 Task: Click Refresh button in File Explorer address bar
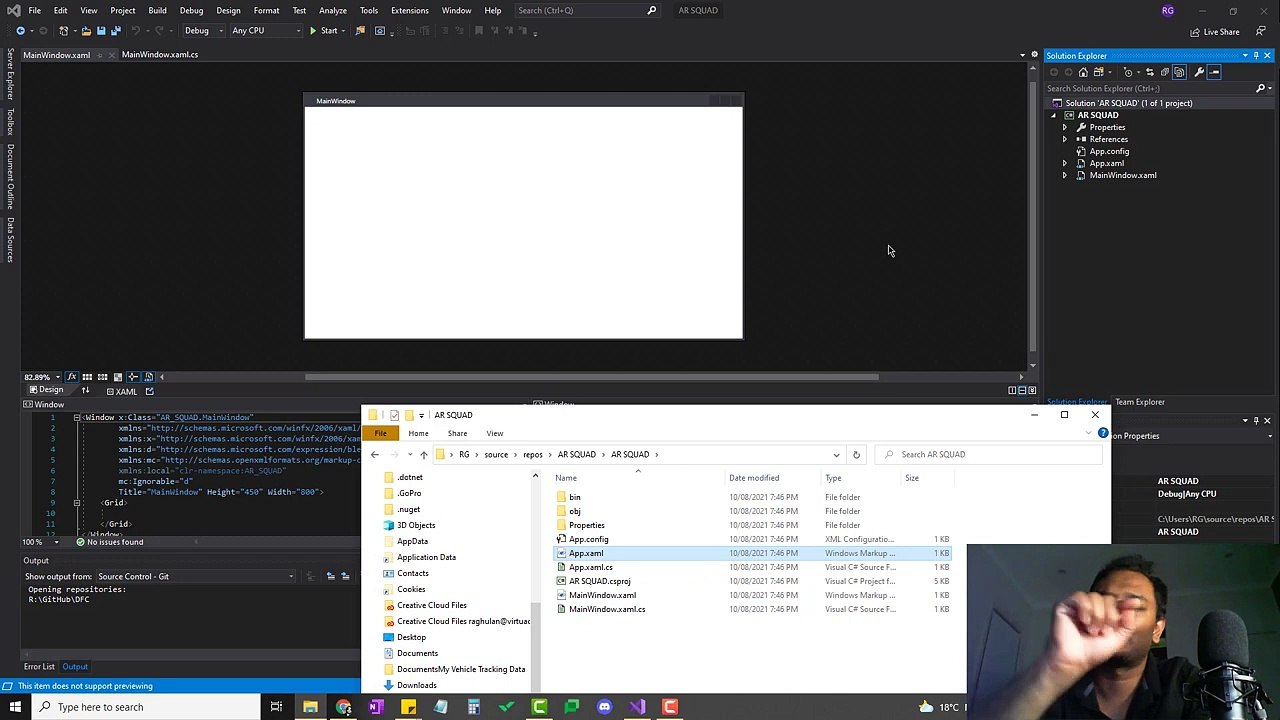click(x=856, y=454)
